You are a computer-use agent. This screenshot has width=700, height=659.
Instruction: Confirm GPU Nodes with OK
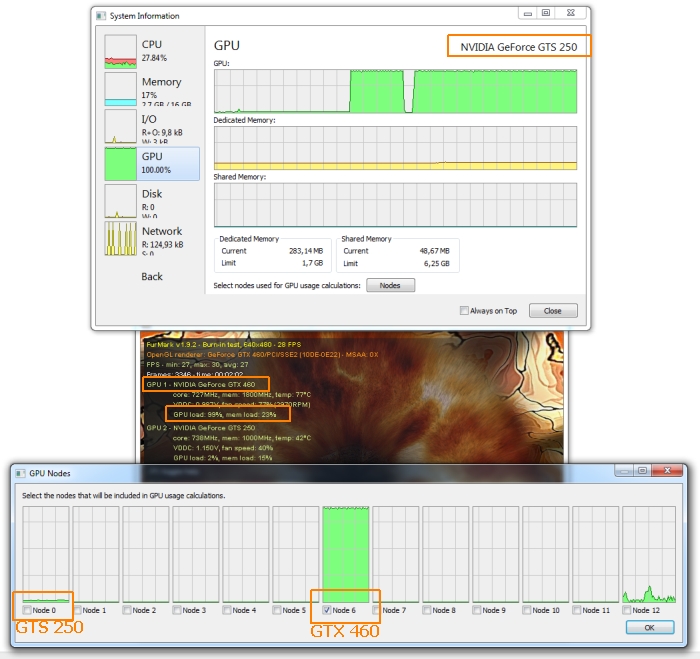tap(650, 627)
